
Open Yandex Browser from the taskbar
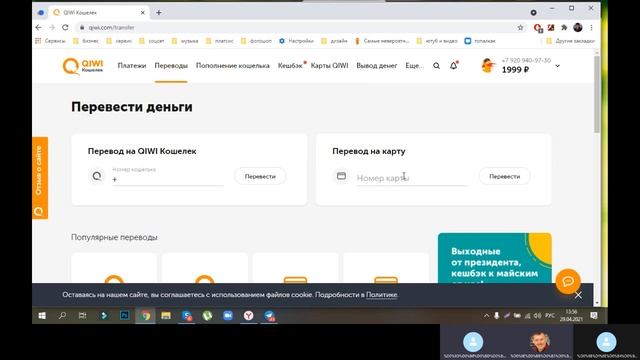click(249, 316)
